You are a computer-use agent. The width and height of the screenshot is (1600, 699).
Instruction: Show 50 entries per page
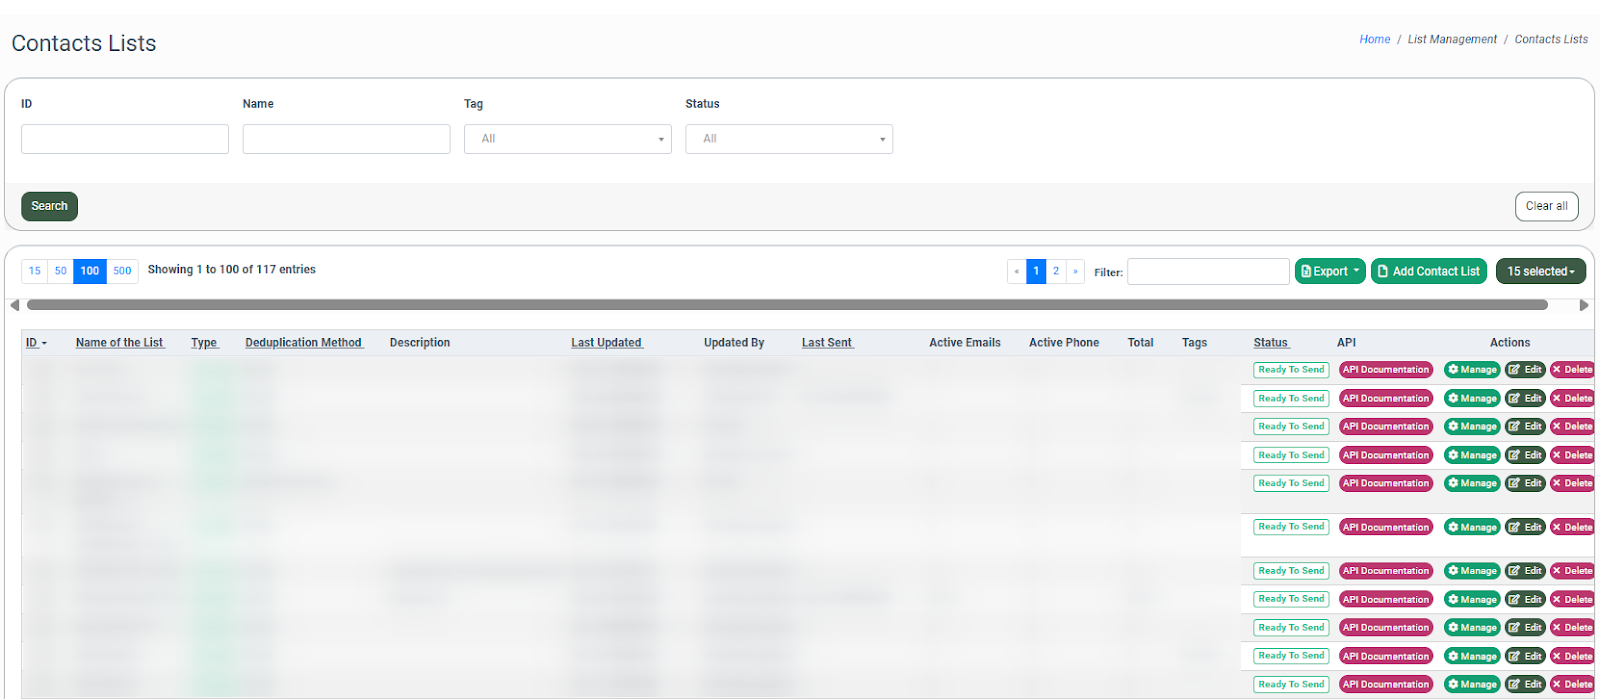[x=61, y=271]
